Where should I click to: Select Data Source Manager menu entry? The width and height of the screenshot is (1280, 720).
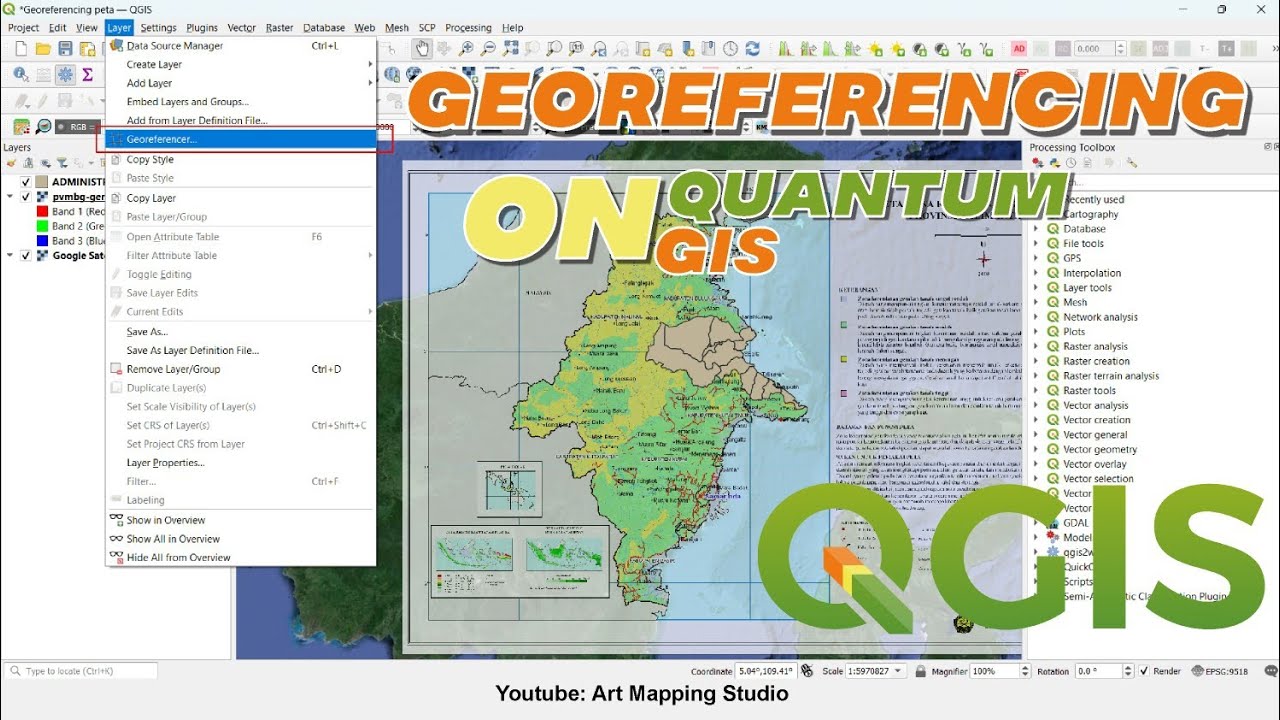point(240,46)
